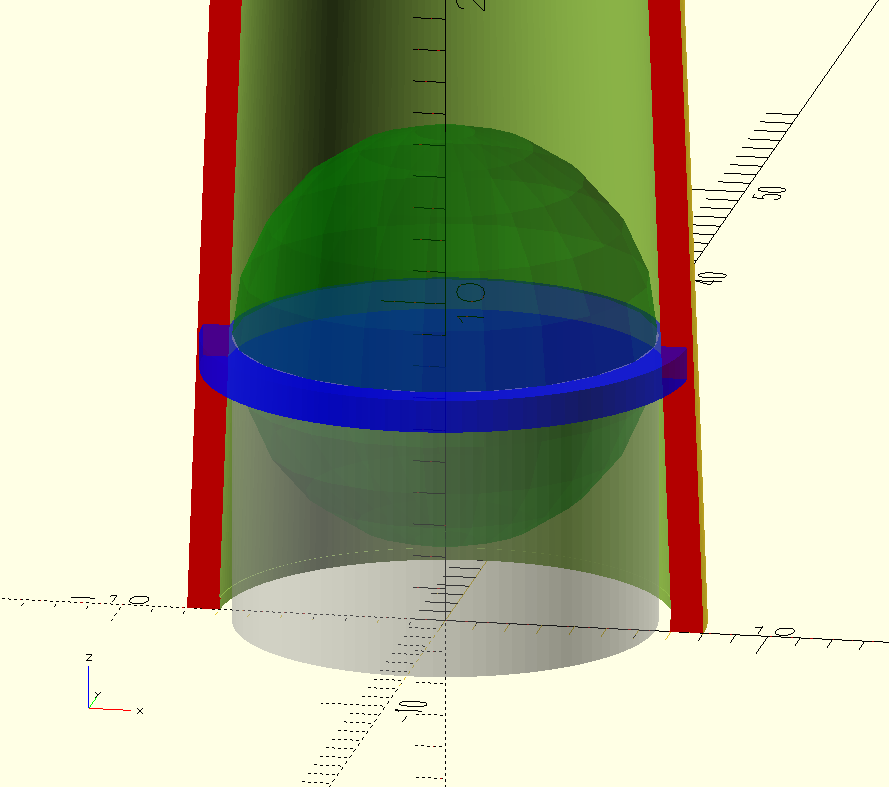
Task: Click the "10" label on the right X axis
Action: click(x=775, y=631)
